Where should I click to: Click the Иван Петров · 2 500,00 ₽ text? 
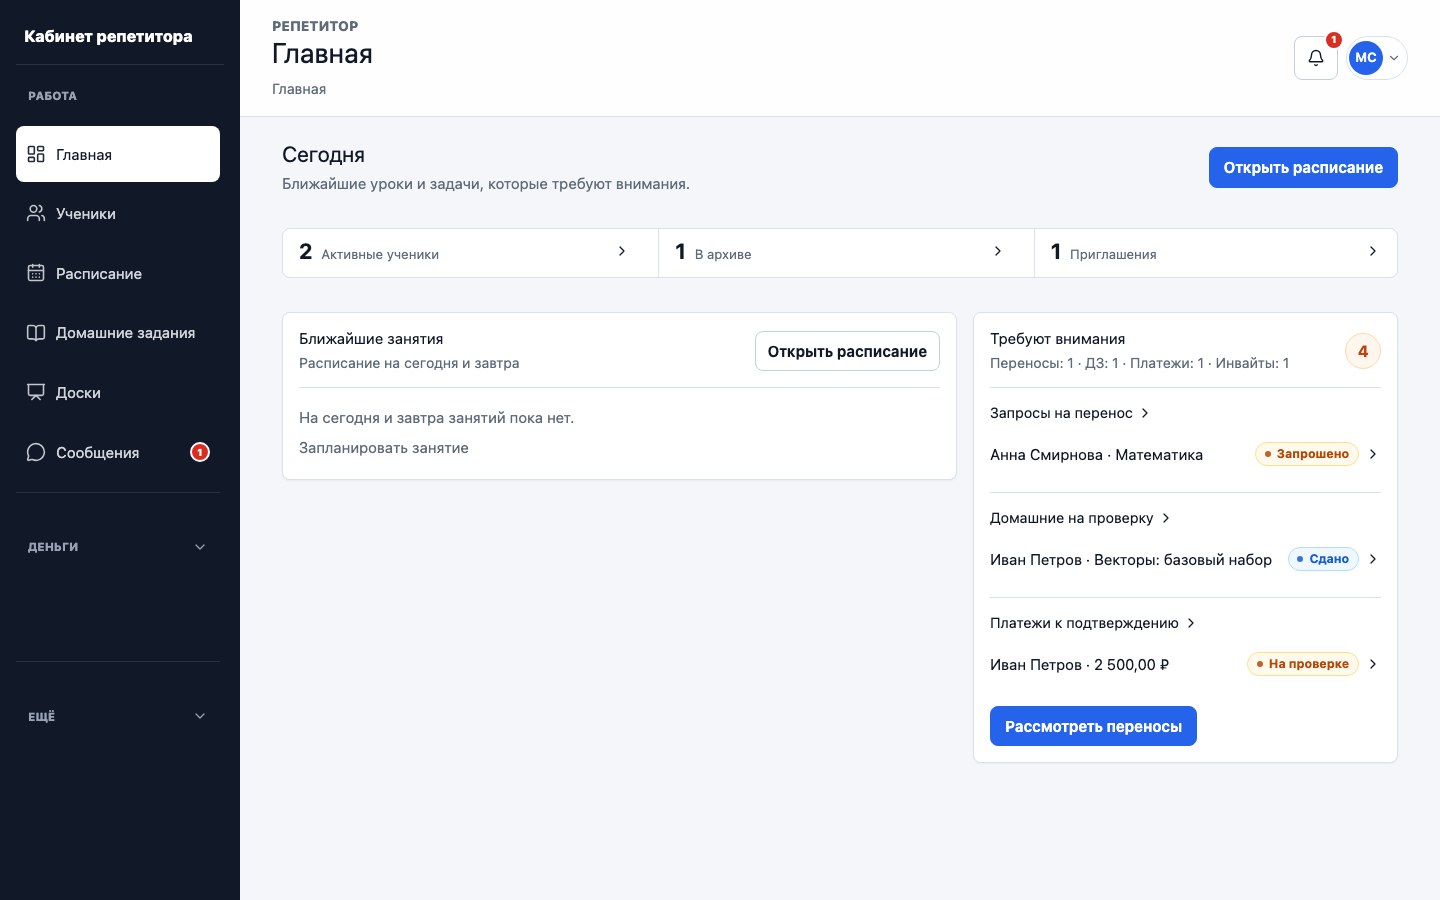click(1080, 665)
